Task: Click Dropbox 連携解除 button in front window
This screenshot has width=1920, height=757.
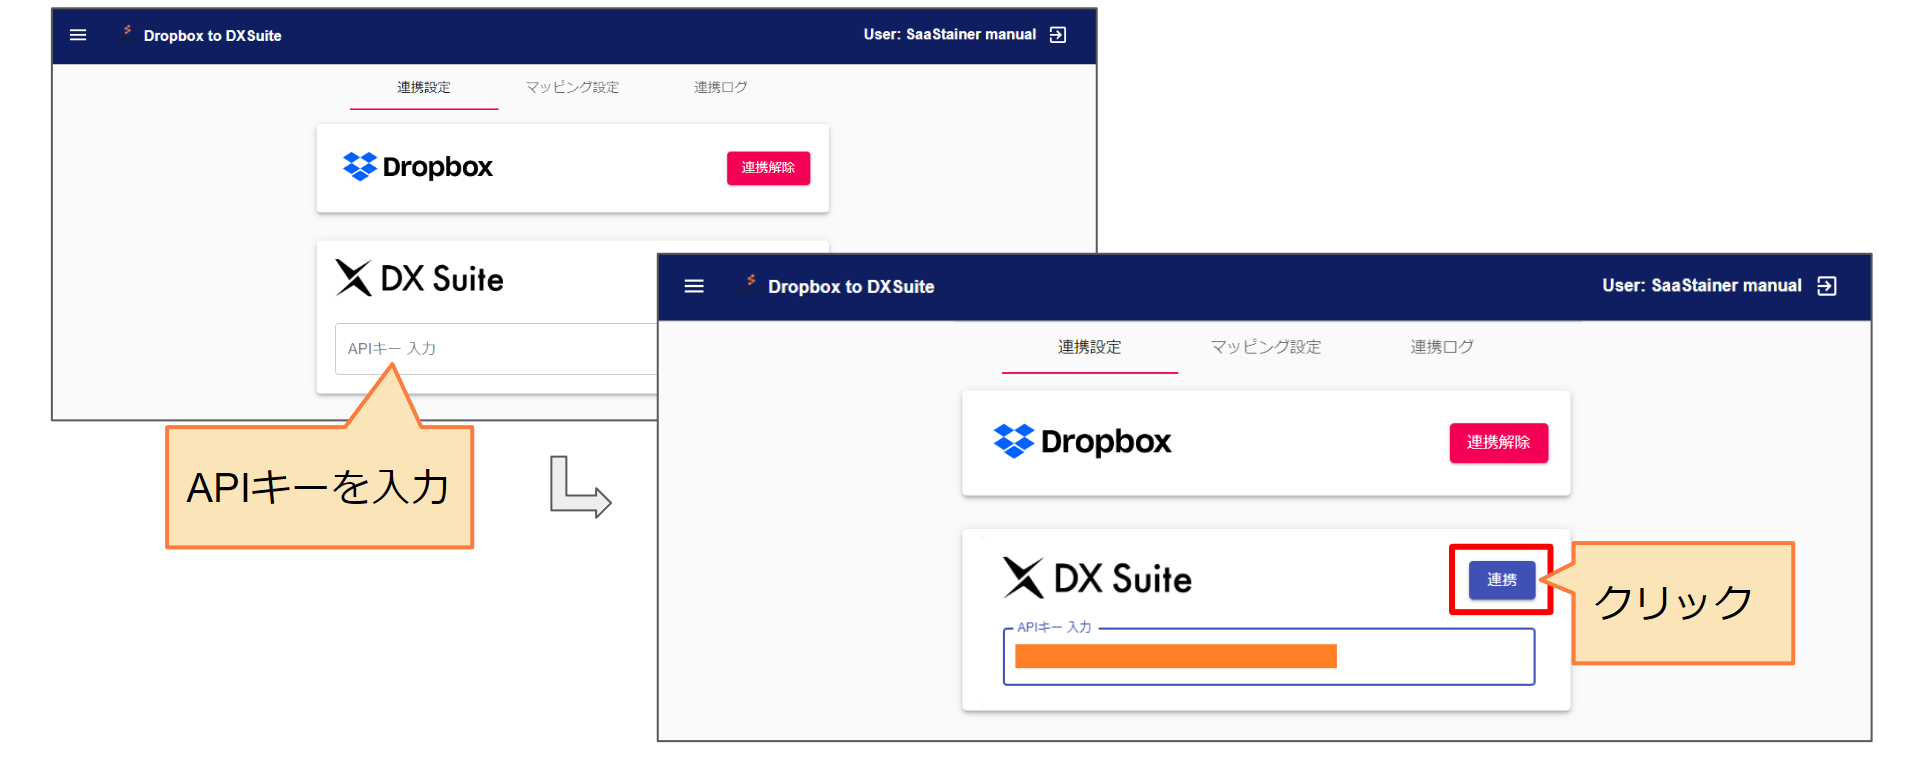Action: 1499,443
